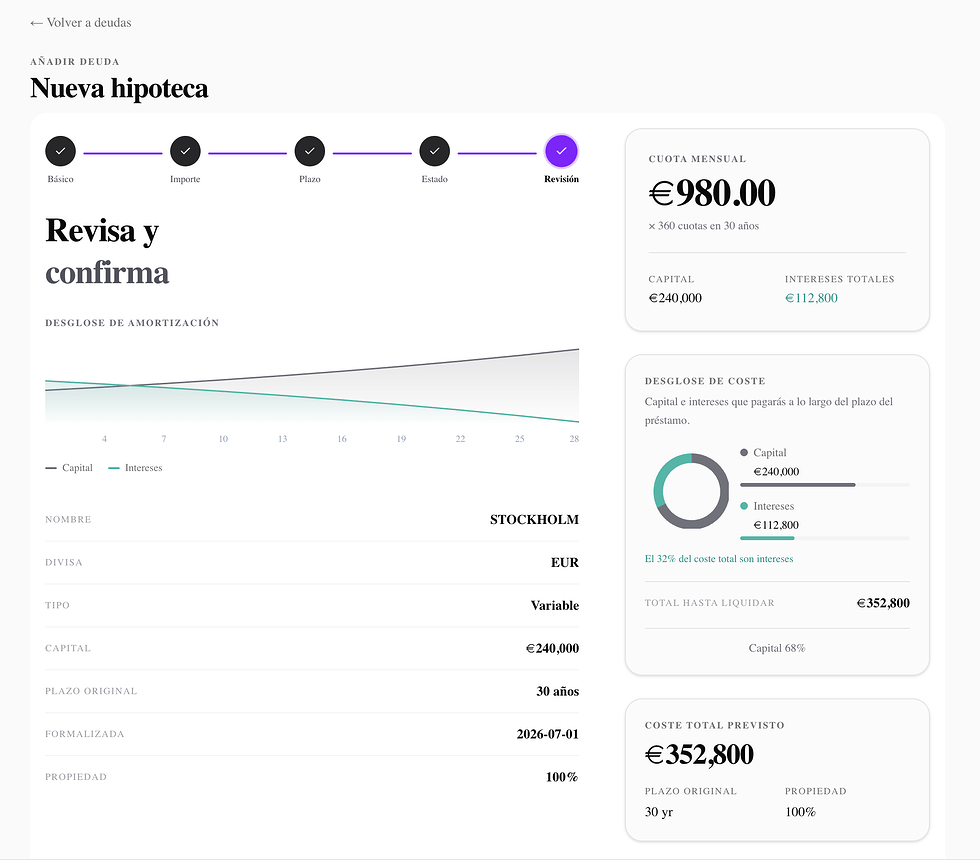The width and height of the screenshot is (980, 860).
Task: Click the Capital gray progress bar
Action: tap(798, 485)
